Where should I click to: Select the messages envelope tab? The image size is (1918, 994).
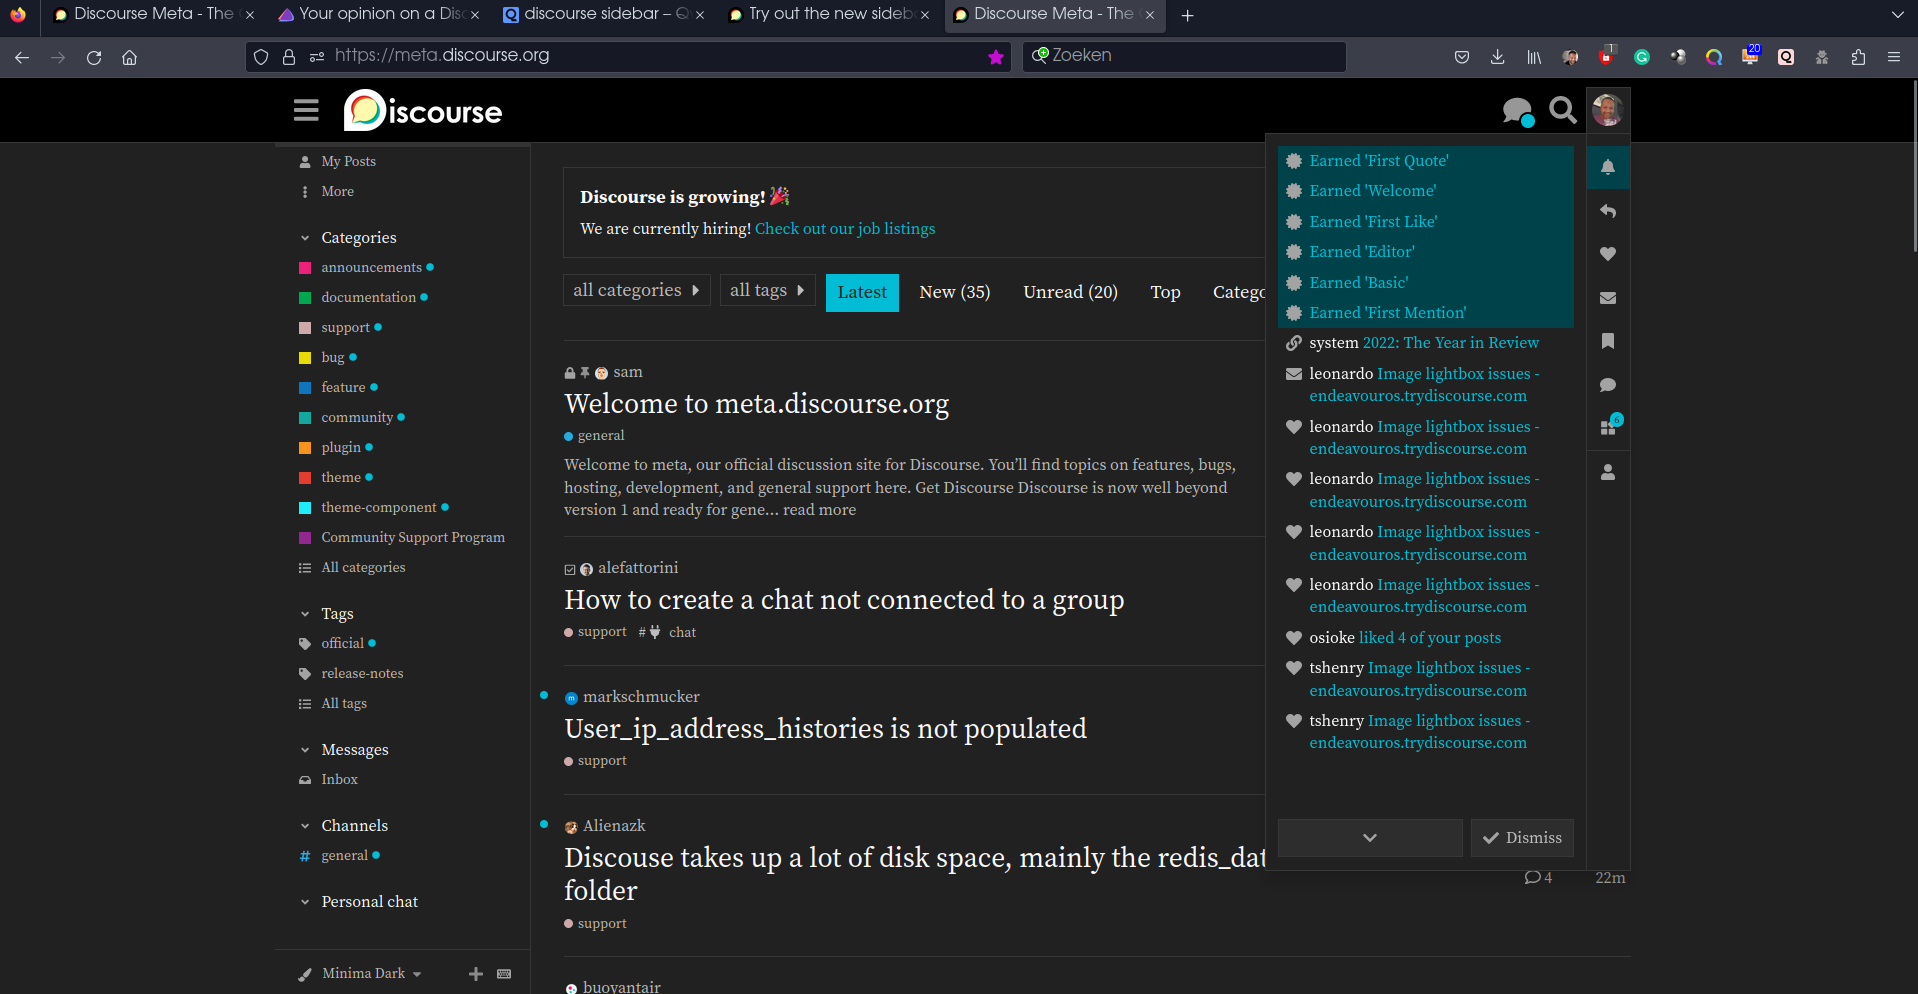pos(1608,298)
